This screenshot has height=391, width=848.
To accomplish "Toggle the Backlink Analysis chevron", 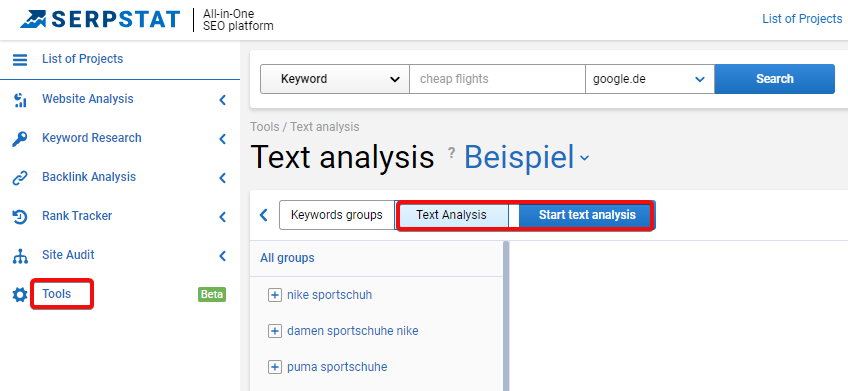I will click(222, 178).
